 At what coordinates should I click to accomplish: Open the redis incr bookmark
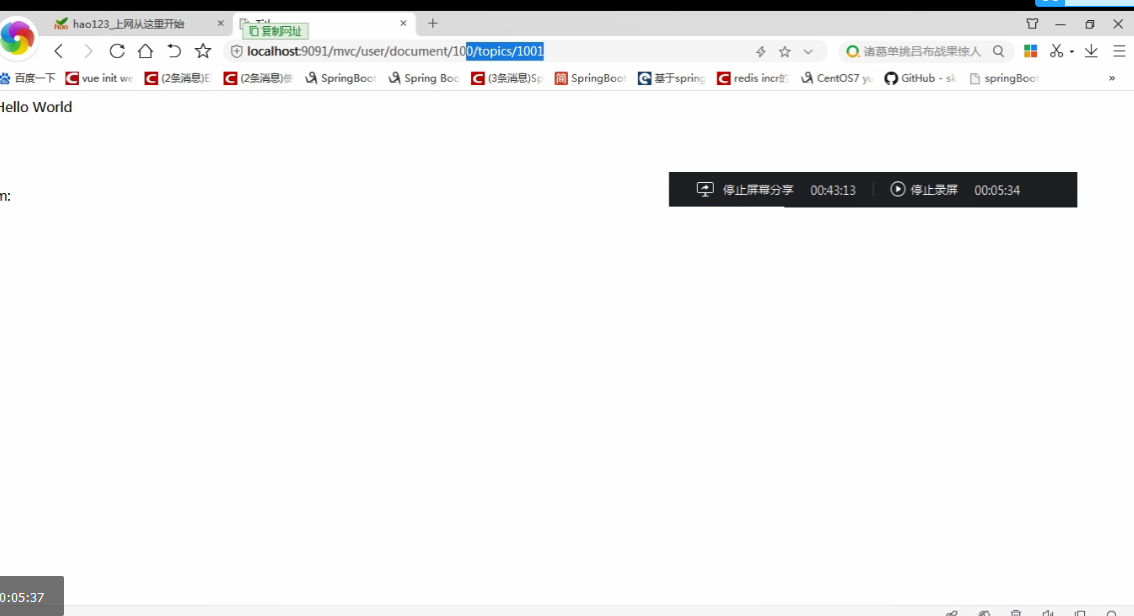pyautogui.click(x=753, y=78)
